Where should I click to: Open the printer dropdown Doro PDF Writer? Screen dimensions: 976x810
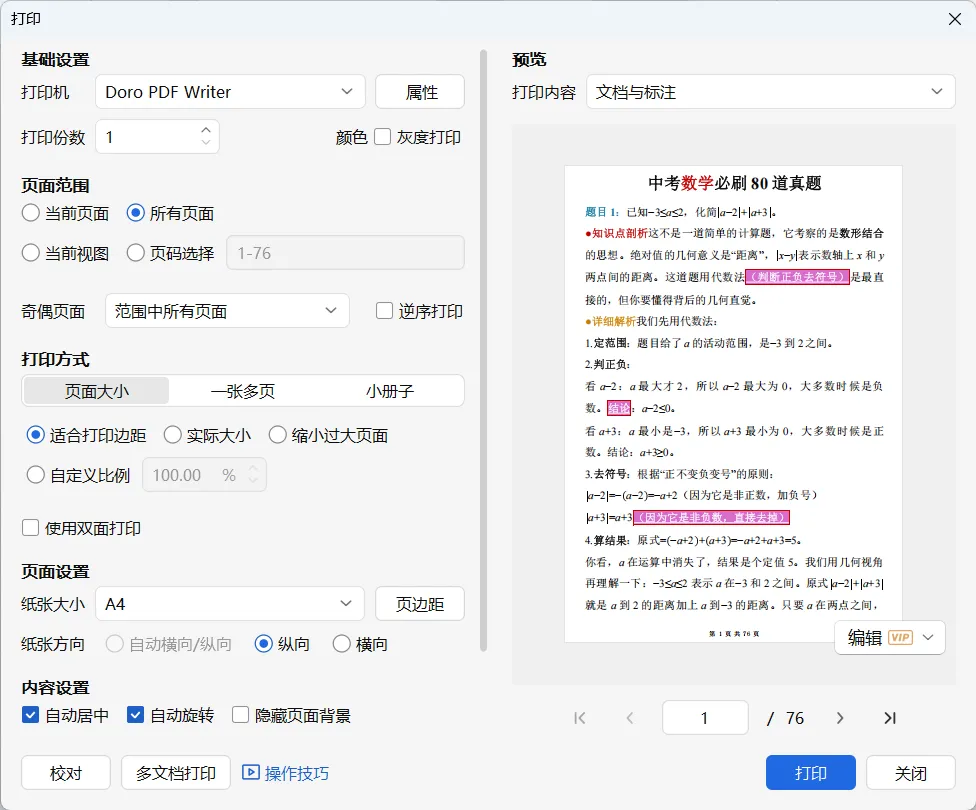[x=230, y=92]
